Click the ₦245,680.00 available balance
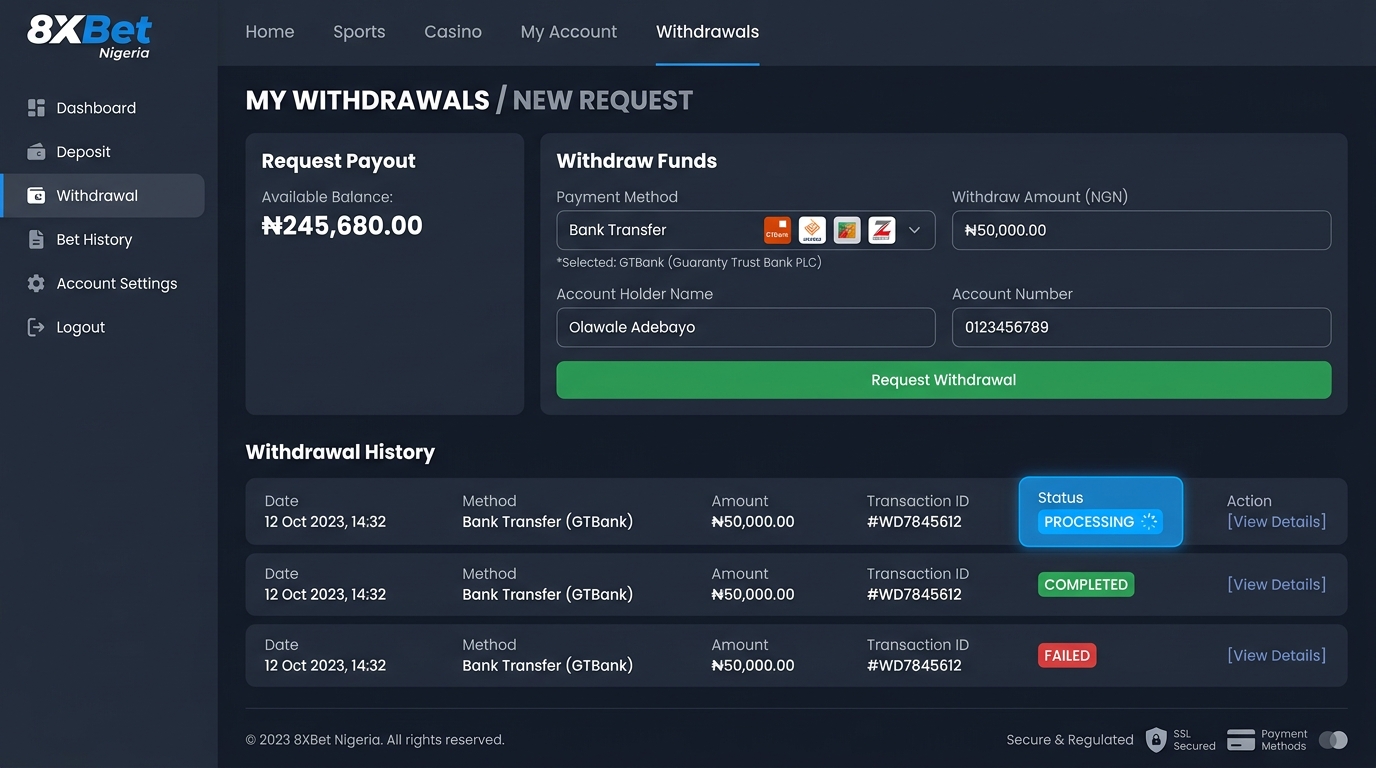The height and width of the screenshot is (768, 1376). coord(342,226)
